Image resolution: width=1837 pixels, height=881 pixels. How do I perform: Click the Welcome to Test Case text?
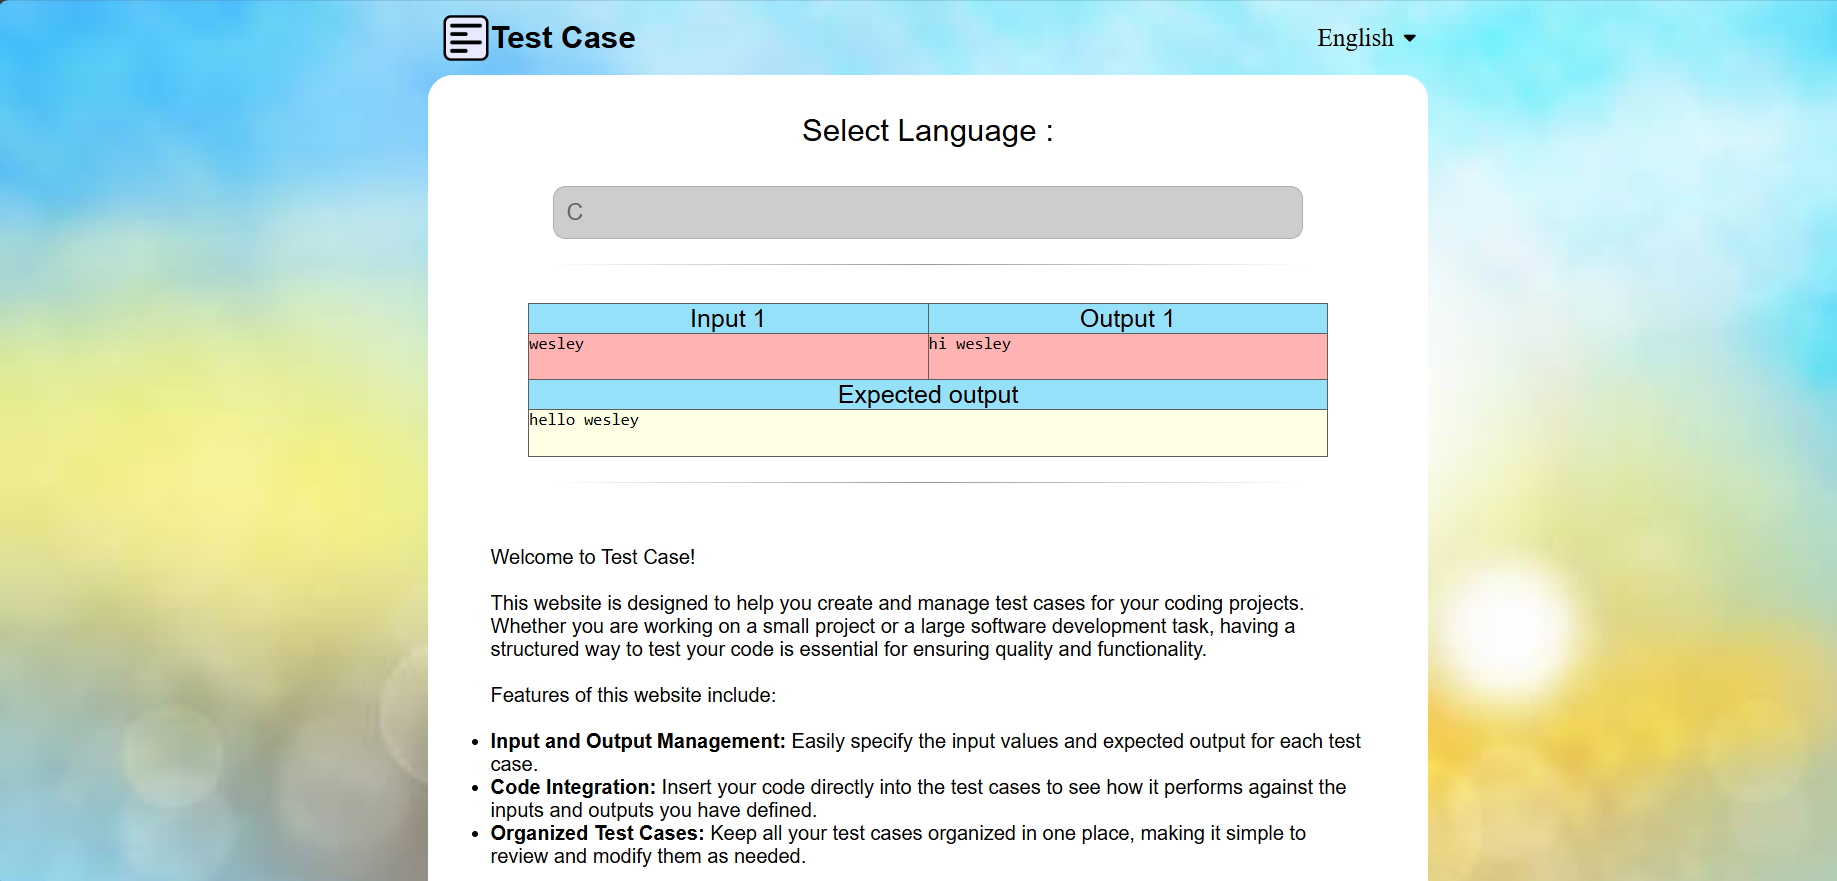coord(592,557)
